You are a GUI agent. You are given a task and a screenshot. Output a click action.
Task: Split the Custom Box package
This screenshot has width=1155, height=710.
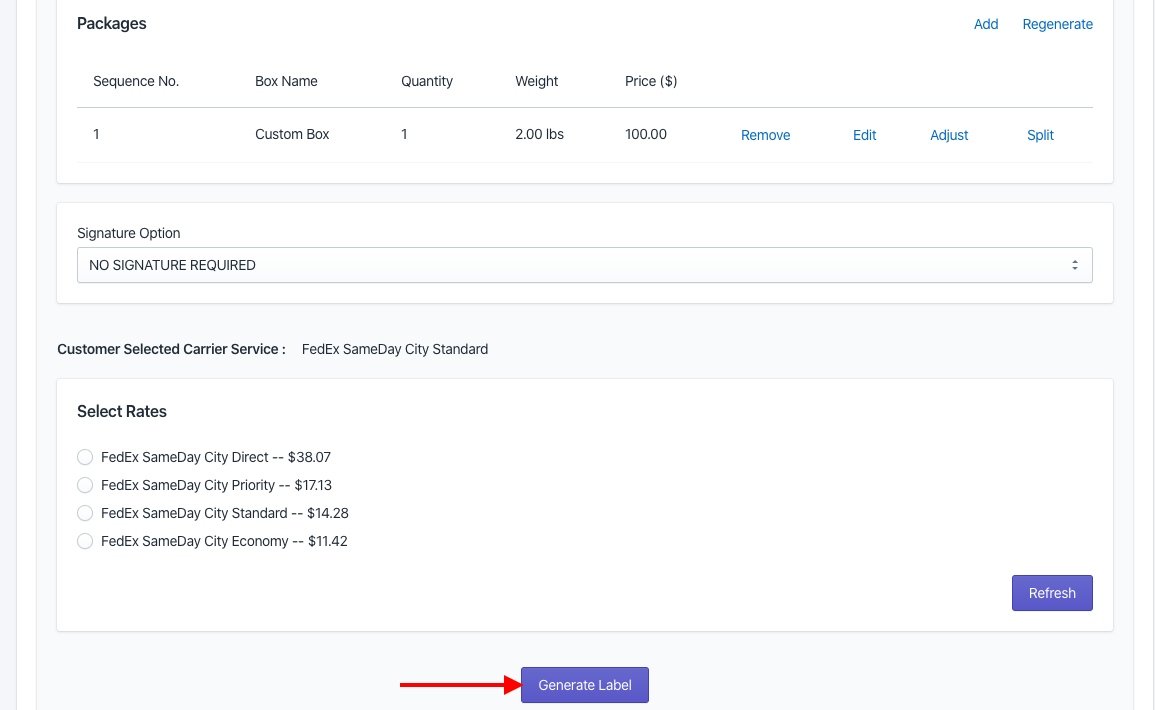pyautogui.click(x=1040, y=135)
